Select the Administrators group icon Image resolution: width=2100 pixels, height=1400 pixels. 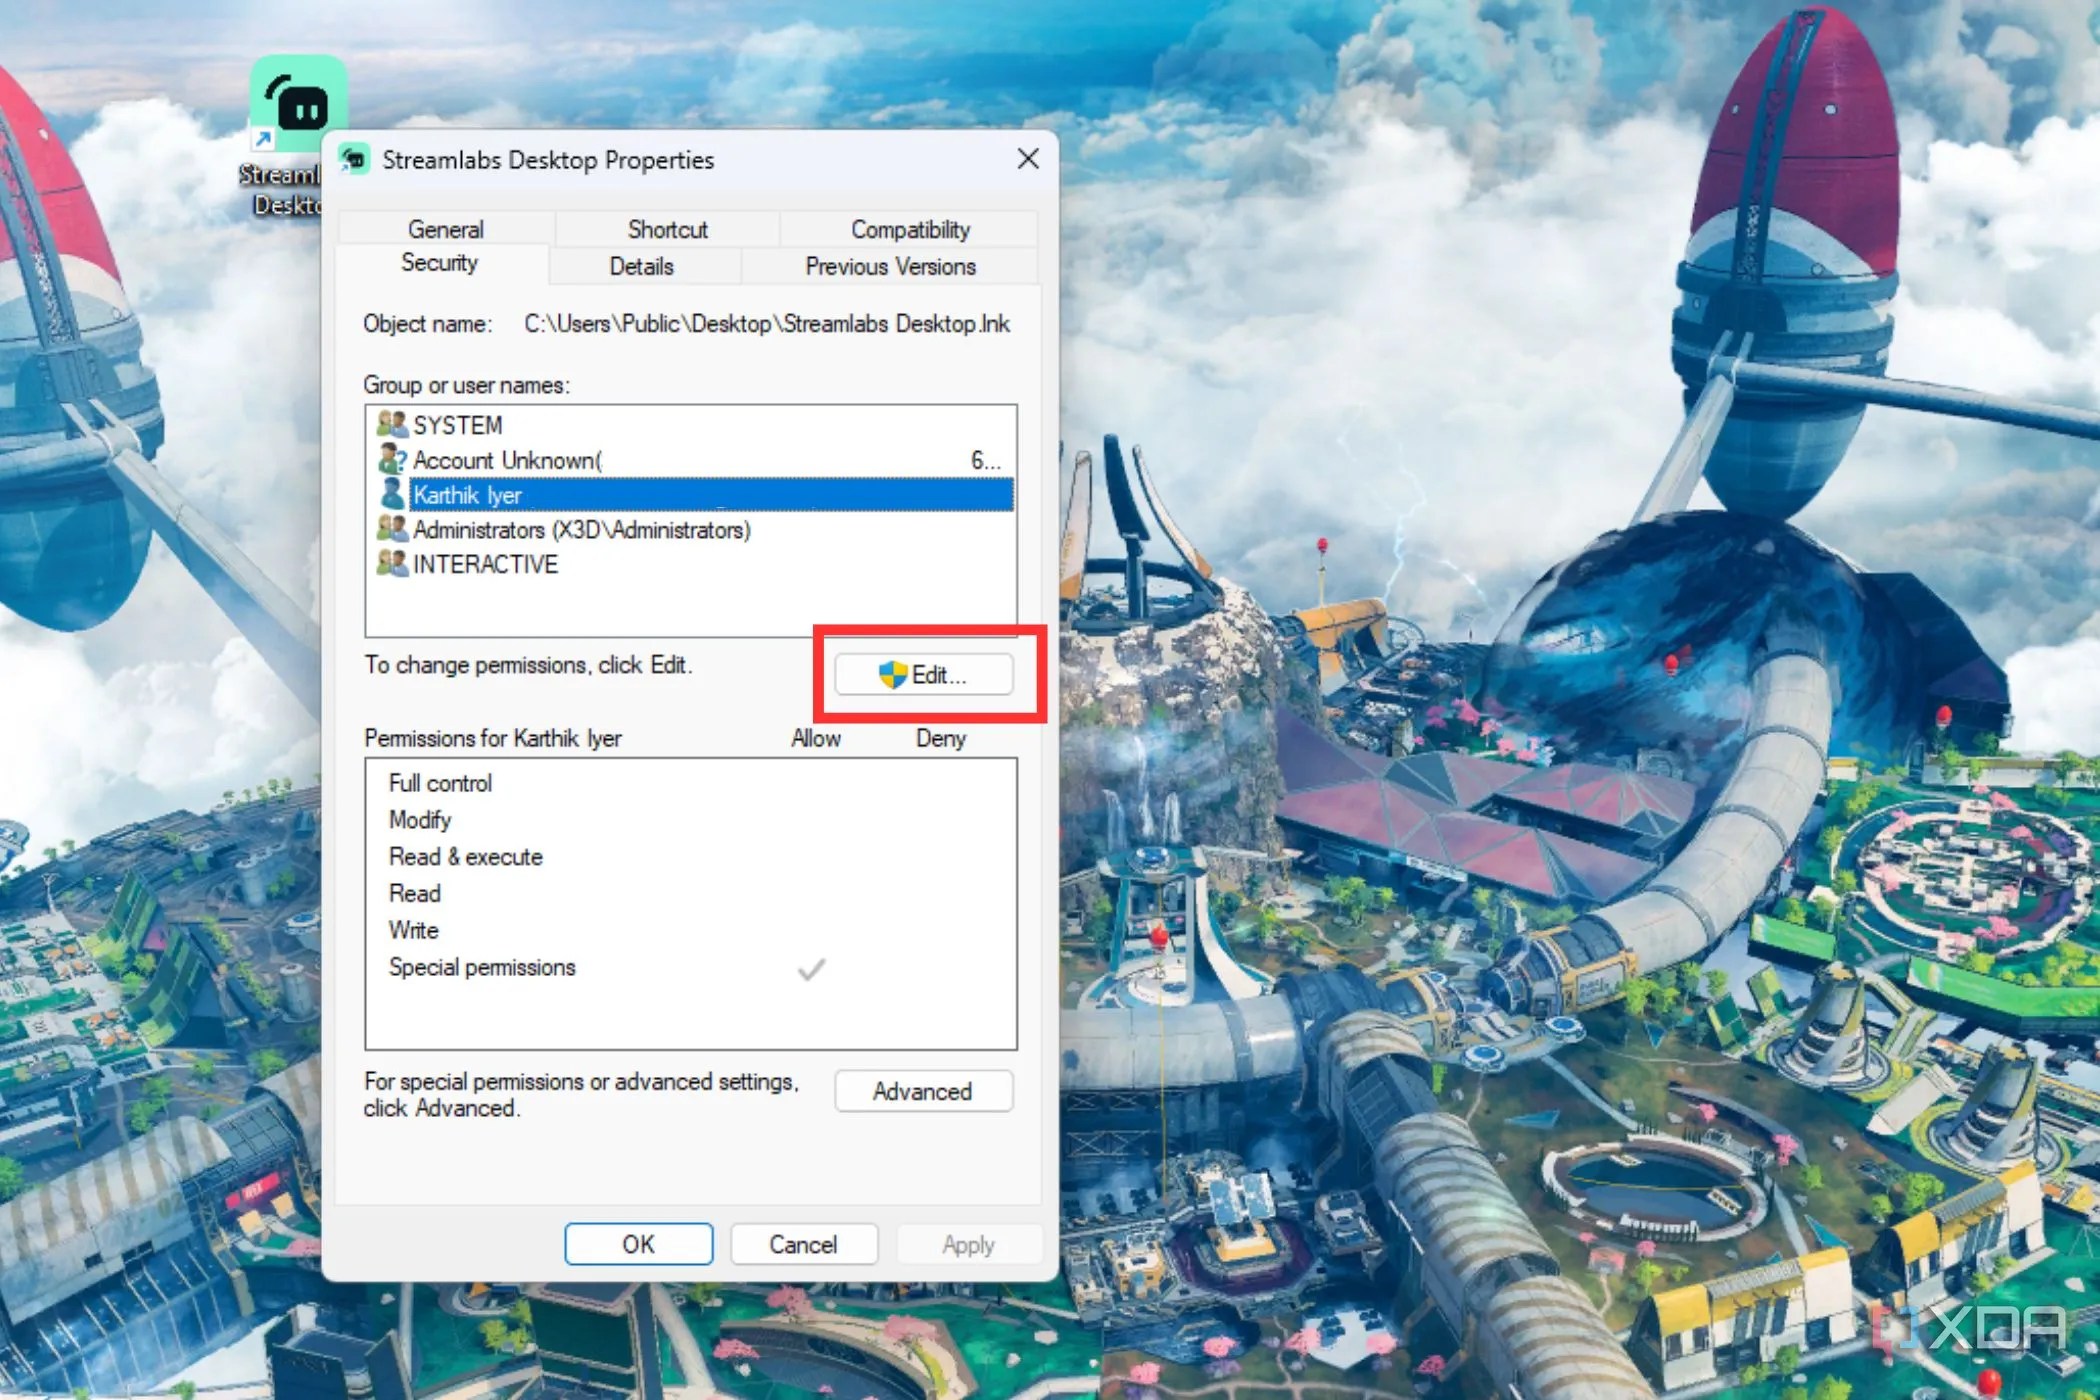coord(390,529)
